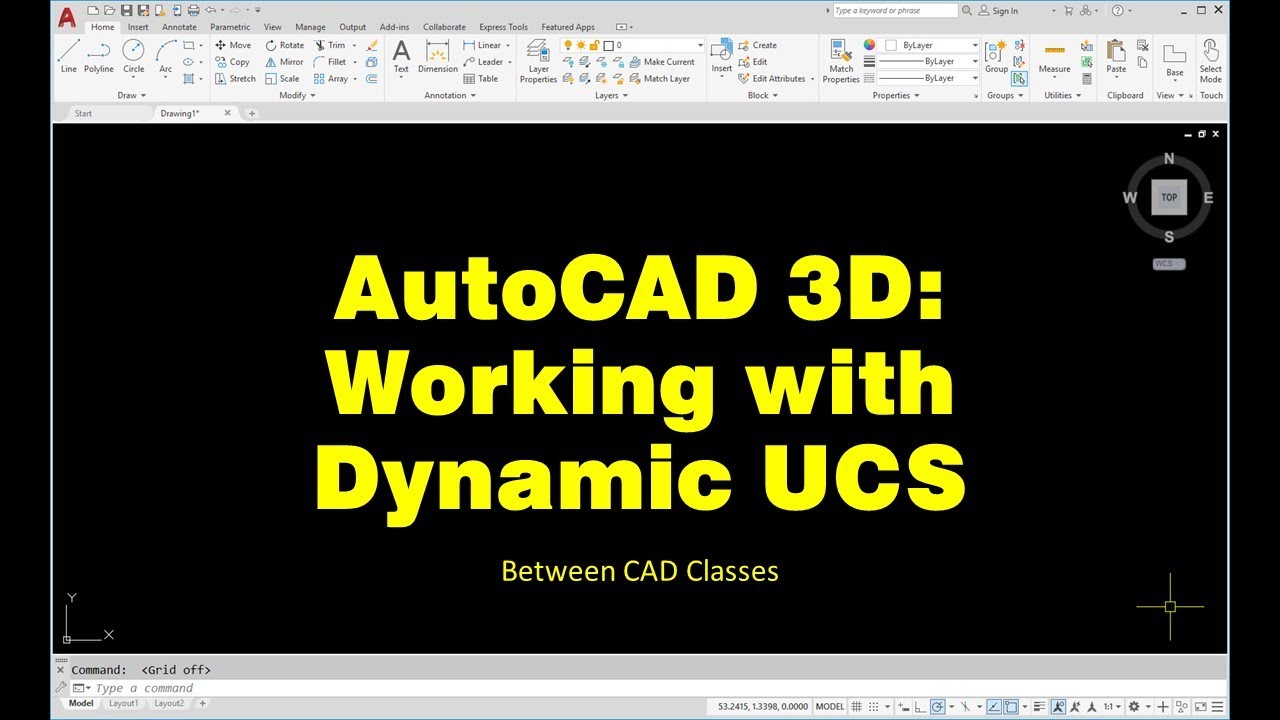Select the Circle tool
1280x720 pixels.
133,56
